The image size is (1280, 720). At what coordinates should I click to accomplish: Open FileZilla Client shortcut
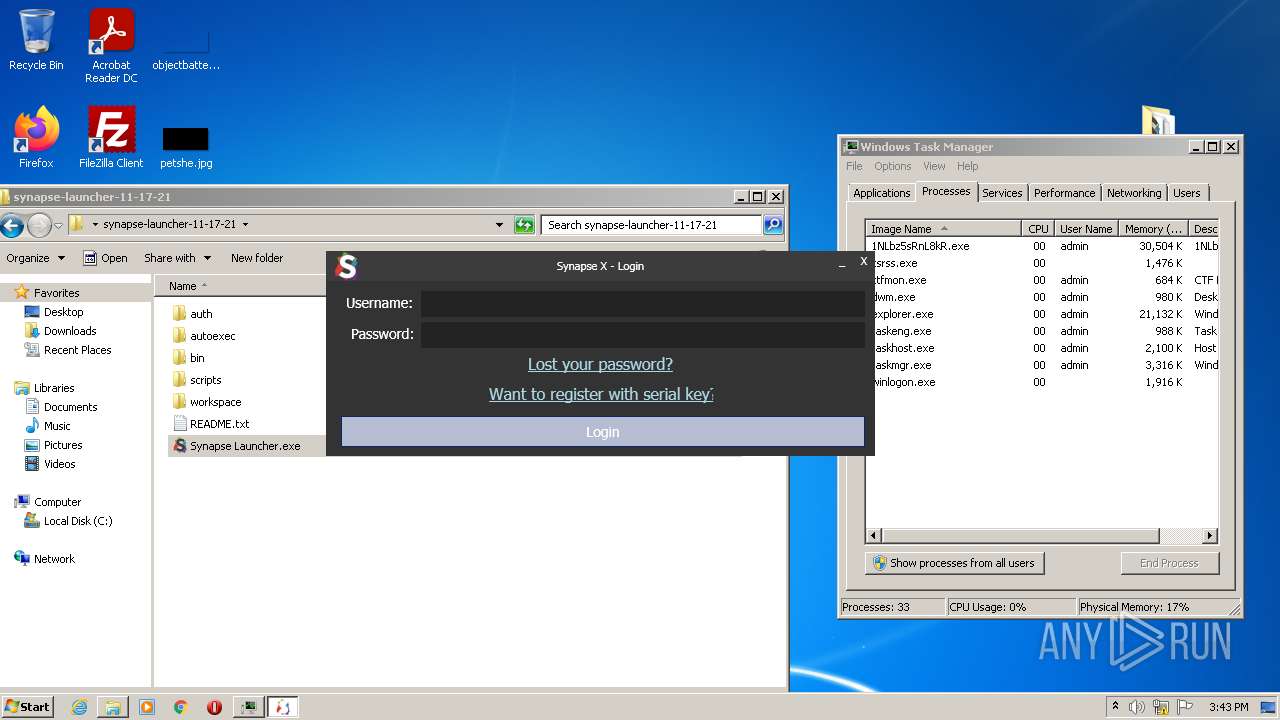[111, 137]
